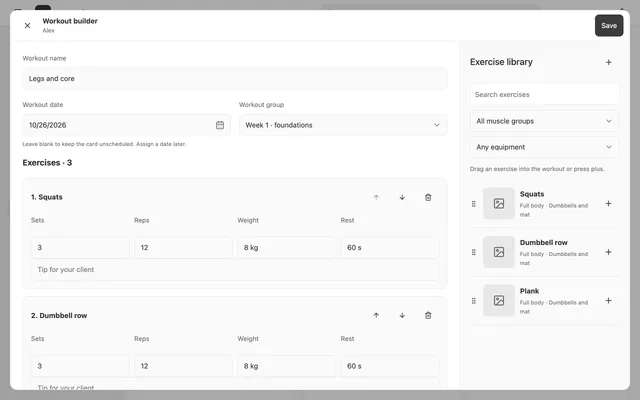Edit Rest field for Squats

tap(390, 247)
